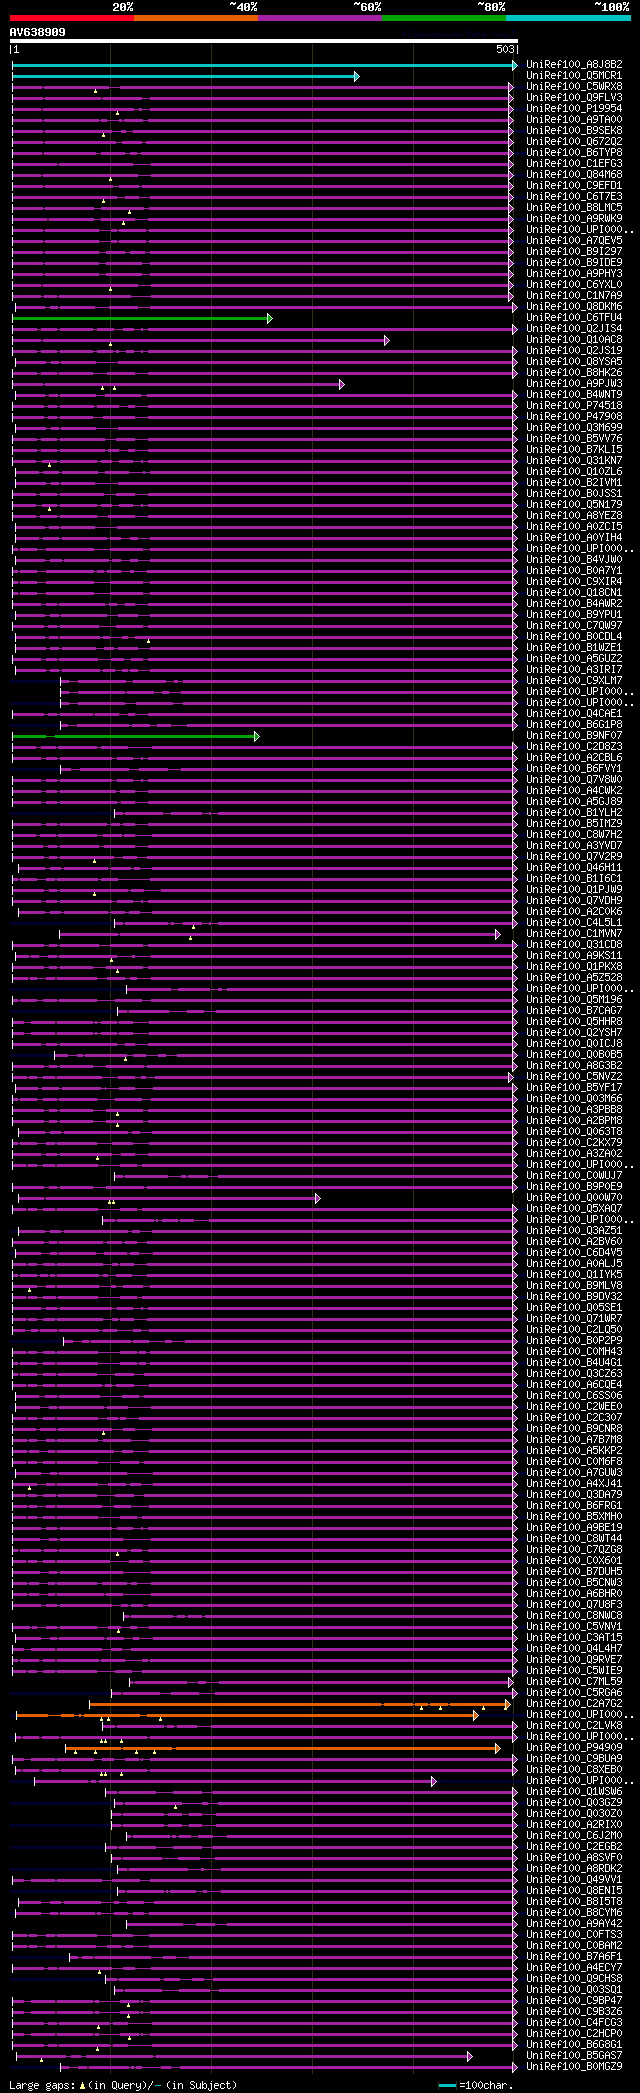
Task: Select label UniRef100_B7KLI5
Action: (574, 450)
